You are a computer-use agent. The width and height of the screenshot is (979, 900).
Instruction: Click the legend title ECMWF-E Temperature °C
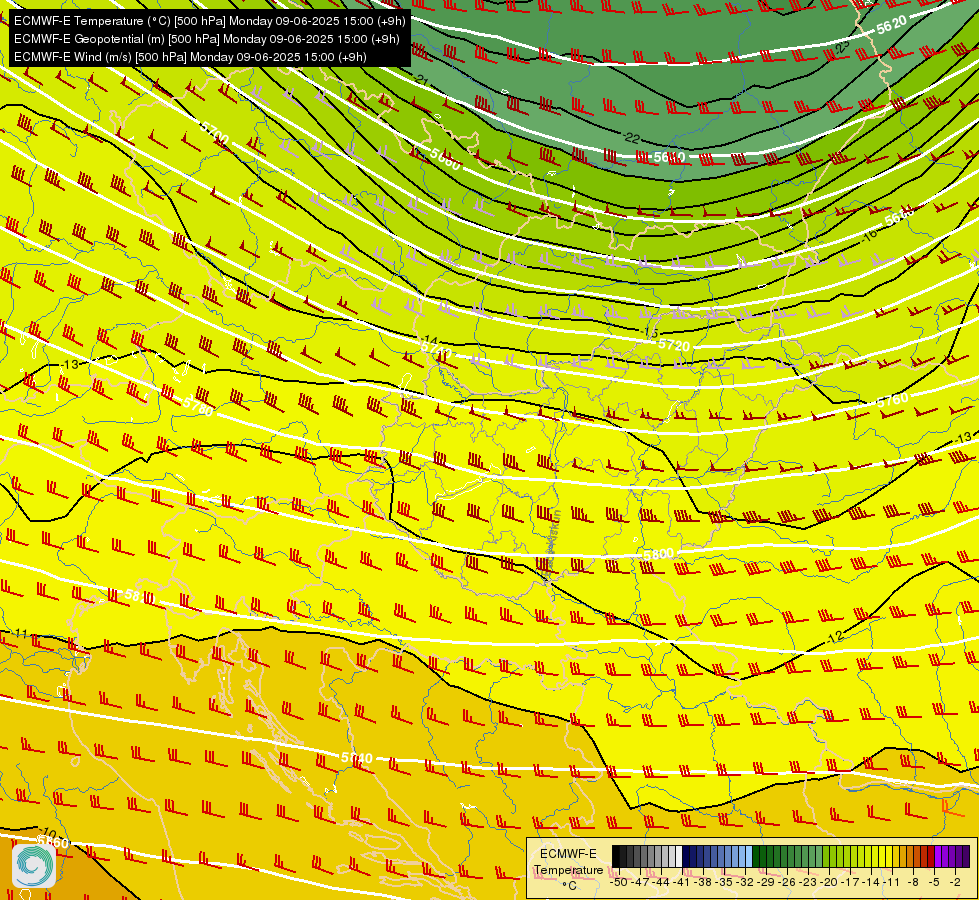pyautogui.click(x=569, y=869)
